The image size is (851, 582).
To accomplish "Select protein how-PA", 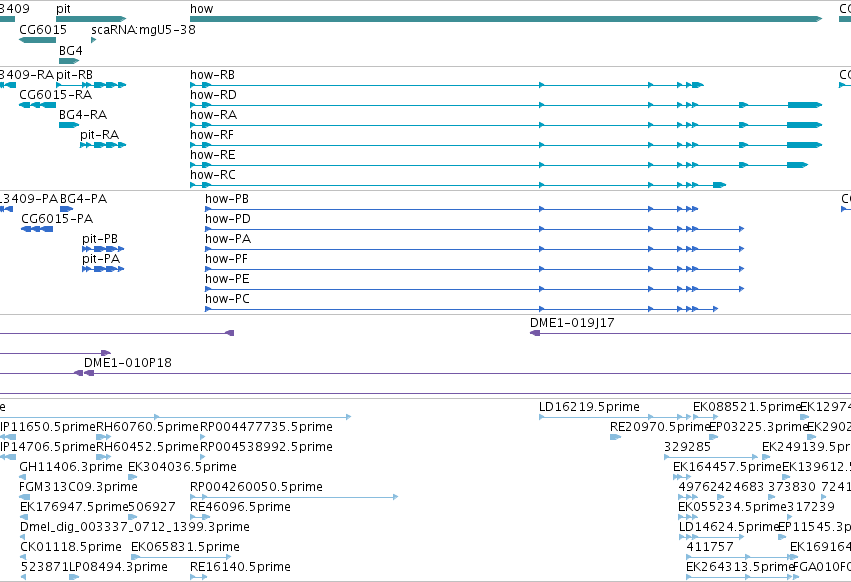I will 474,249.
